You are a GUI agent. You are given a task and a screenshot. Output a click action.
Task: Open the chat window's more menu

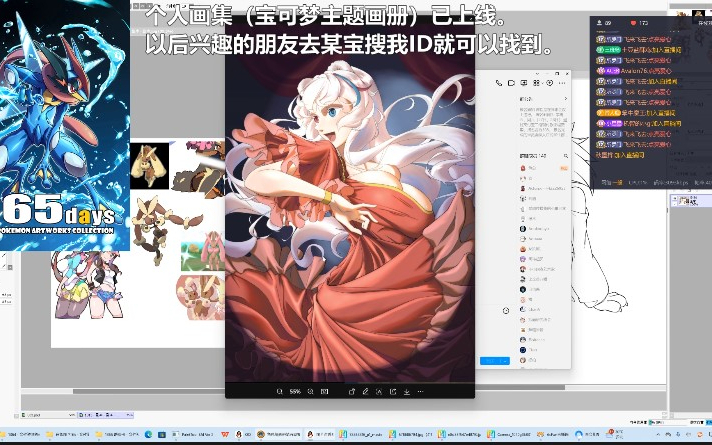pyautogui.click(x=562, y=83)
